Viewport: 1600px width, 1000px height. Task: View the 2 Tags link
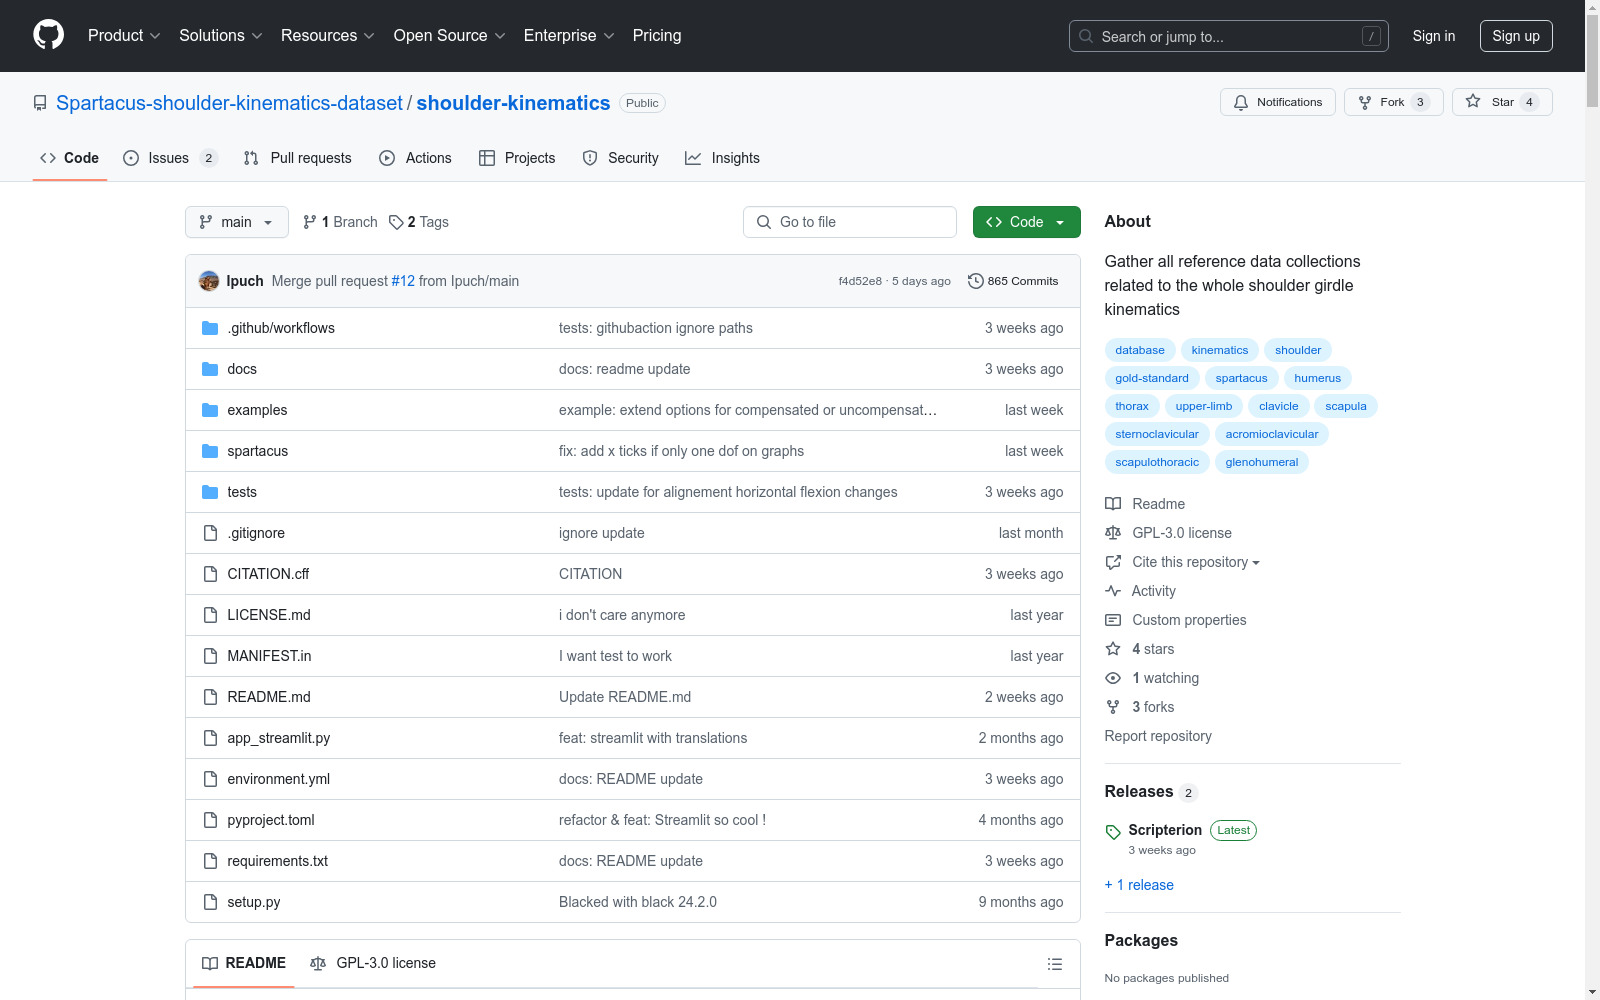pos(419,222)
